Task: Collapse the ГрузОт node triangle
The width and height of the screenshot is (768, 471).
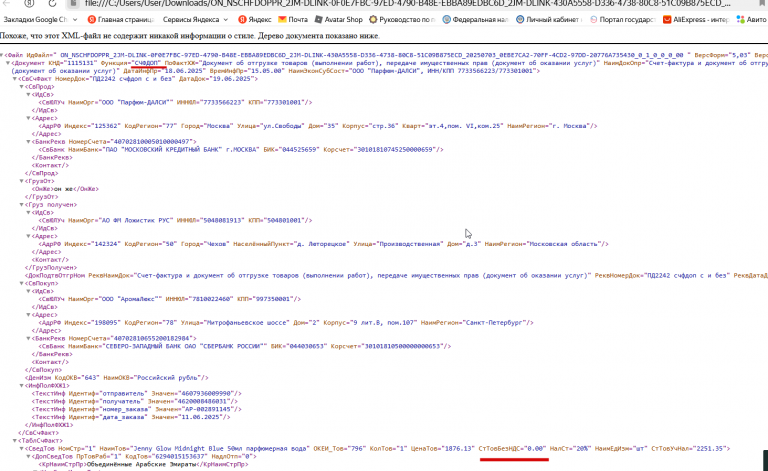Action: click(x=22, y=181)
